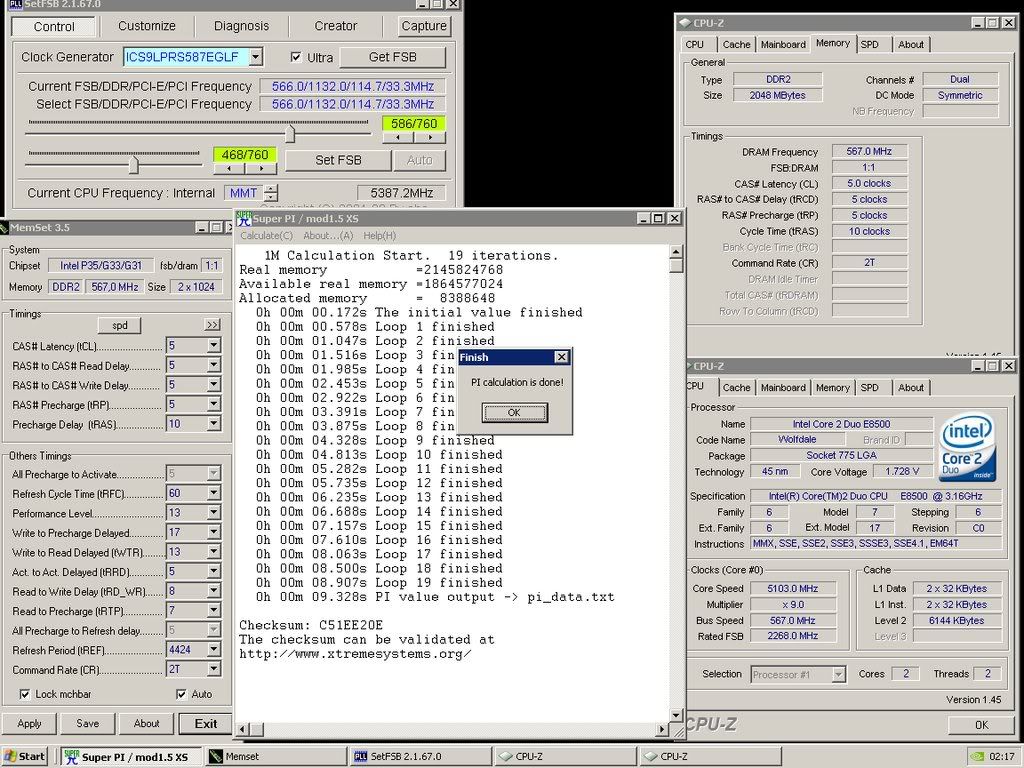Click Super PI icon in the window title bar

(x=244, y=218)
